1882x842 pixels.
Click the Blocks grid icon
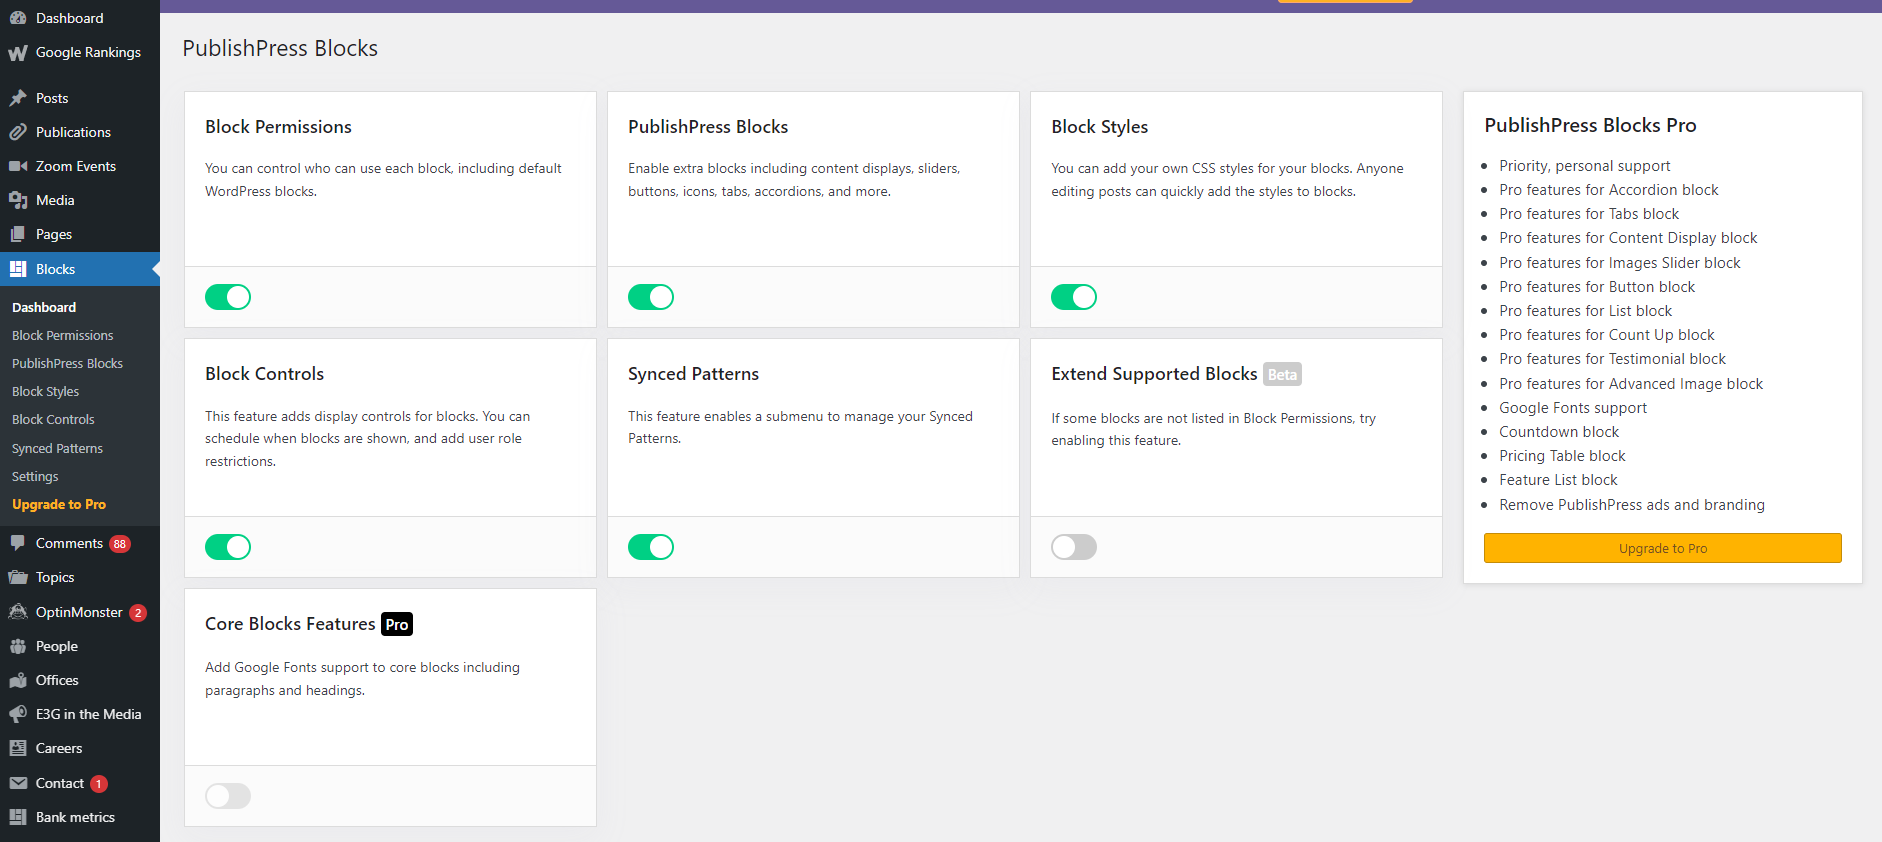18,269
